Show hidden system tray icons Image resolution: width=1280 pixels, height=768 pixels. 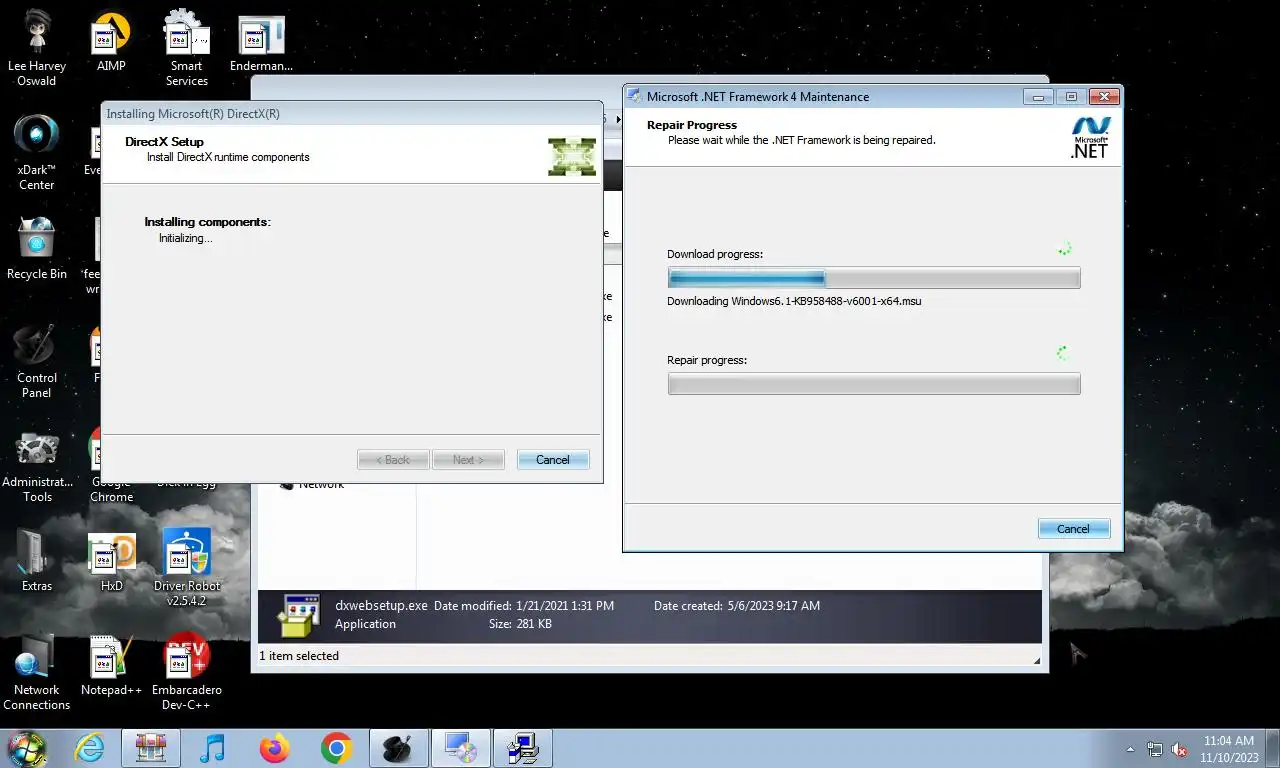coord(1131,749)
